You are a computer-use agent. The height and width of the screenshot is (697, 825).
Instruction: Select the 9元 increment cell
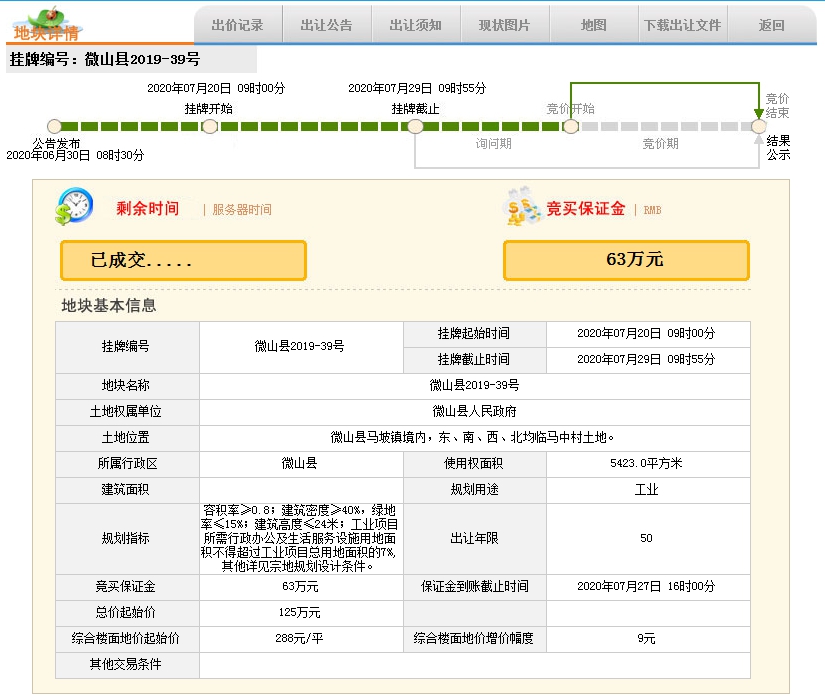[x=648, y=639]
